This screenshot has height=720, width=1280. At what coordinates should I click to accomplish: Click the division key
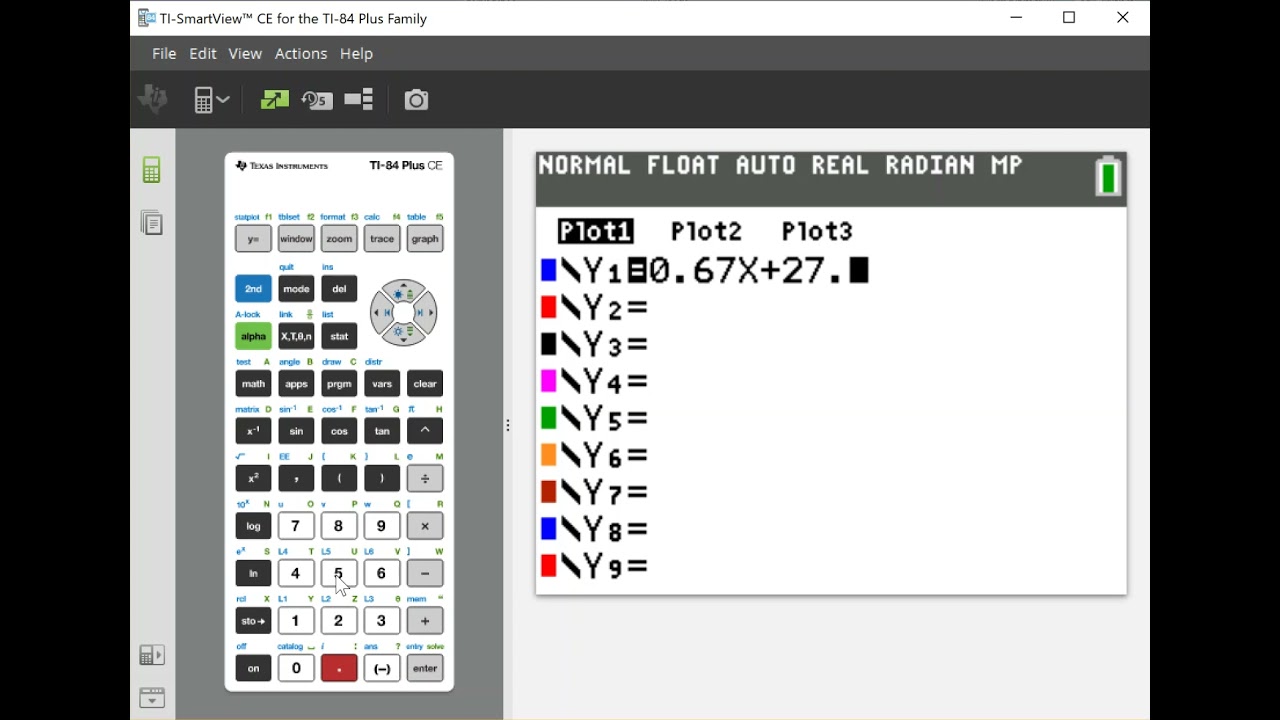(425, 479)
